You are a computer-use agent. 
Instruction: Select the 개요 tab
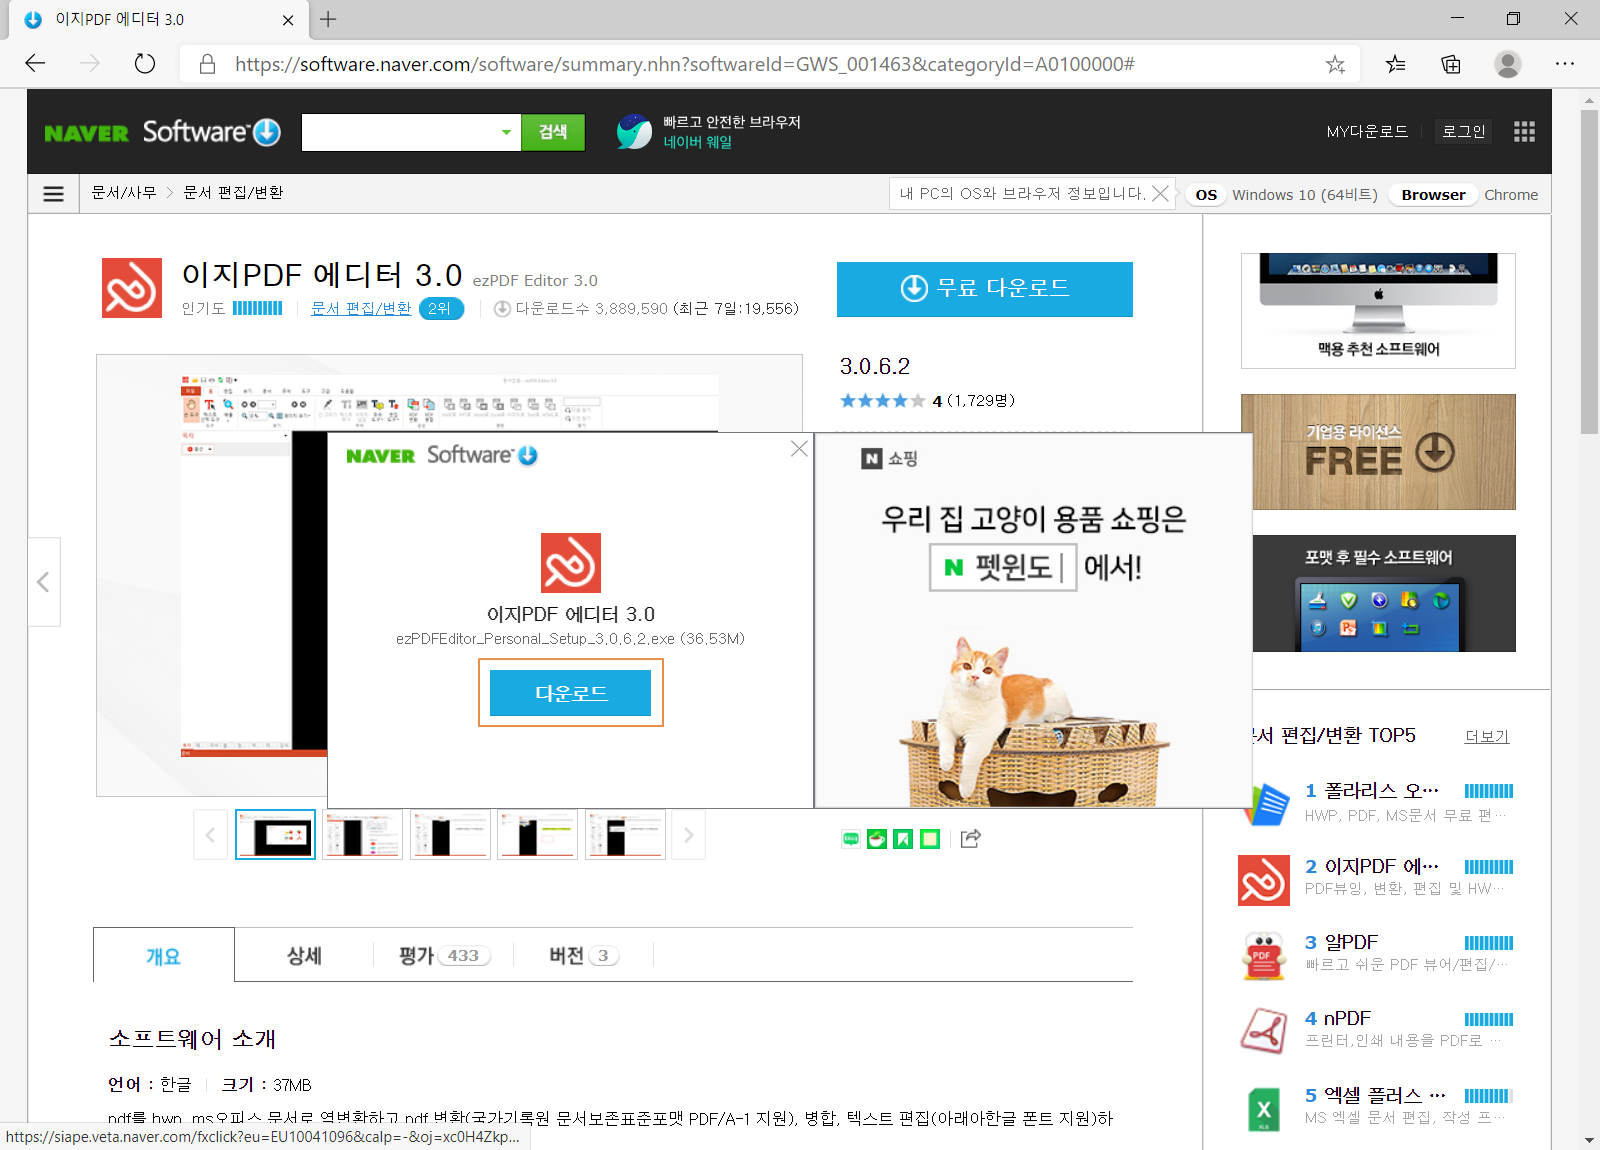pos(164,956)
